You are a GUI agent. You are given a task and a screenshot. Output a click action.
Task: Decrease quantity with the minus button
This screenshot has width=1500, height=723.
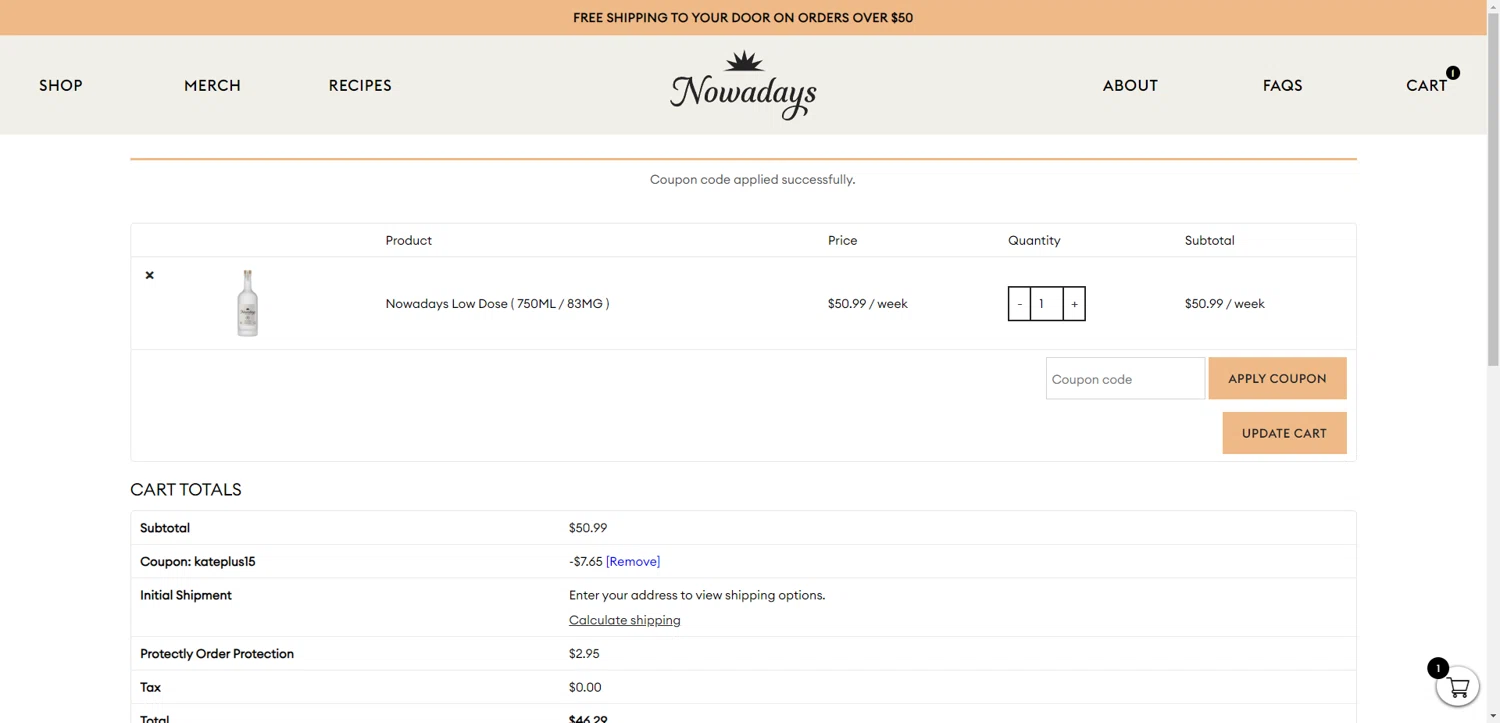[1019, 304]
